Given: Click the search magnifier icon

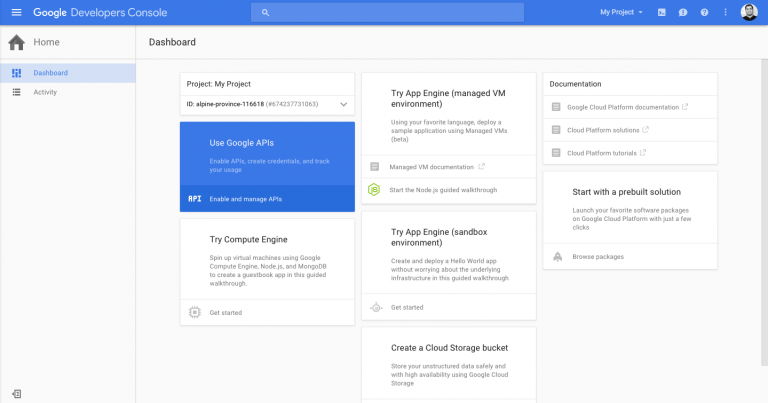Looking at the screenshot, I should point(265,13).
